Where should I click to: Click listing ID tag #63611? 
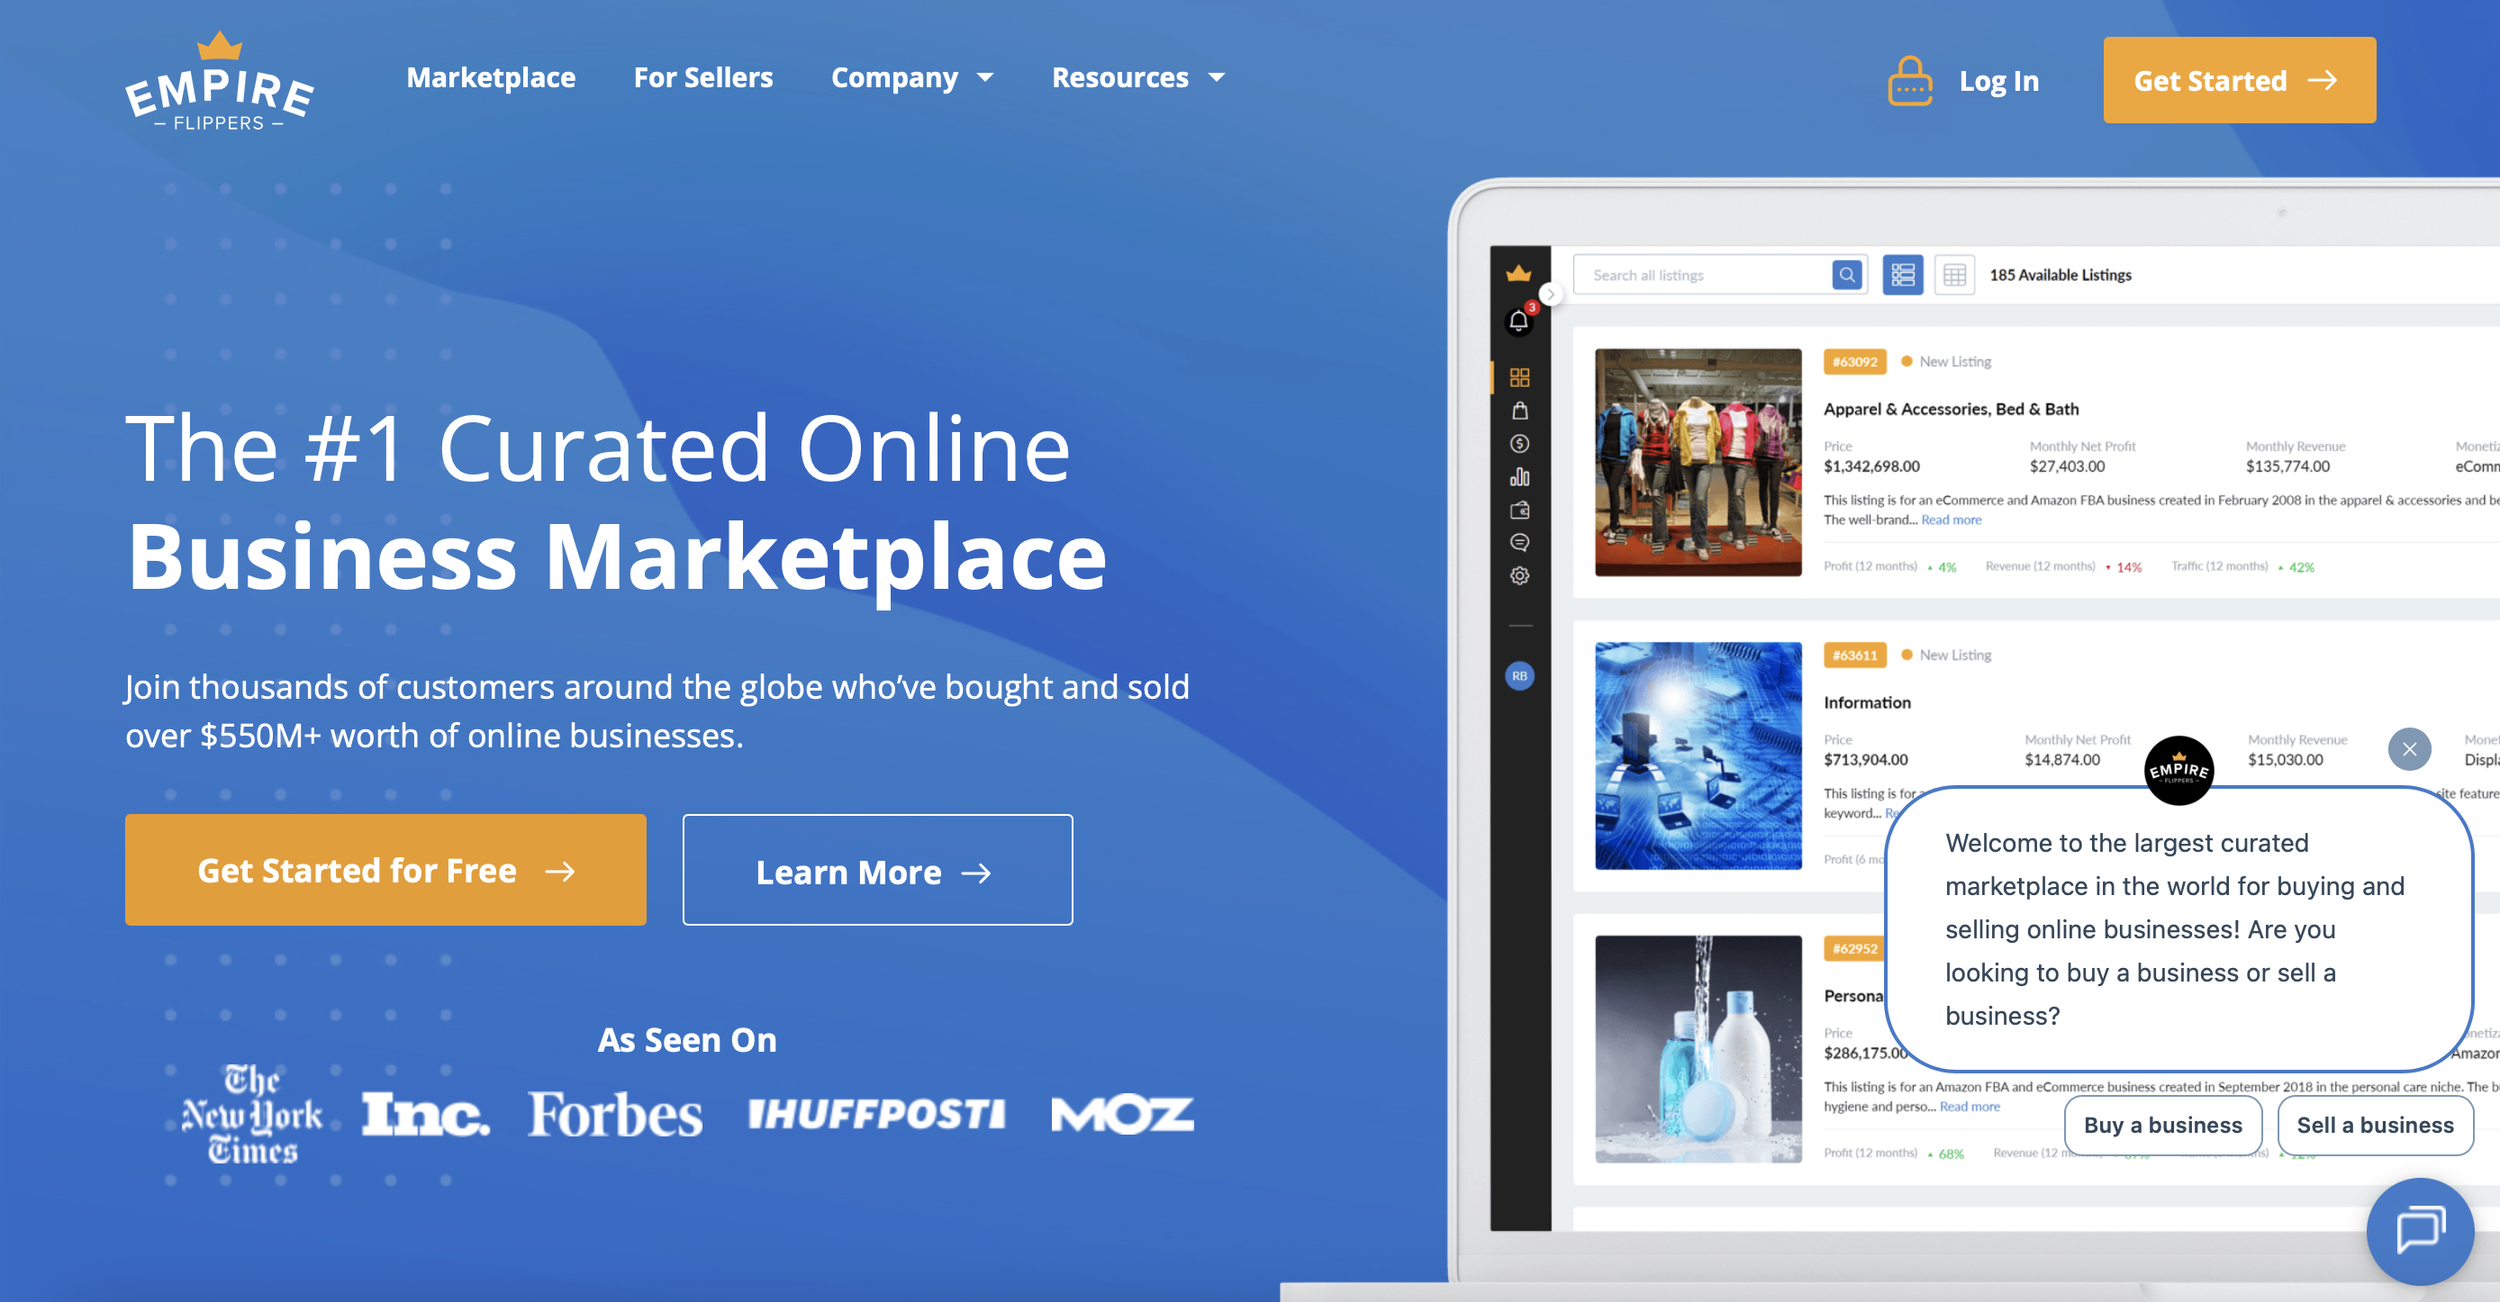(x=1855, y=655)
